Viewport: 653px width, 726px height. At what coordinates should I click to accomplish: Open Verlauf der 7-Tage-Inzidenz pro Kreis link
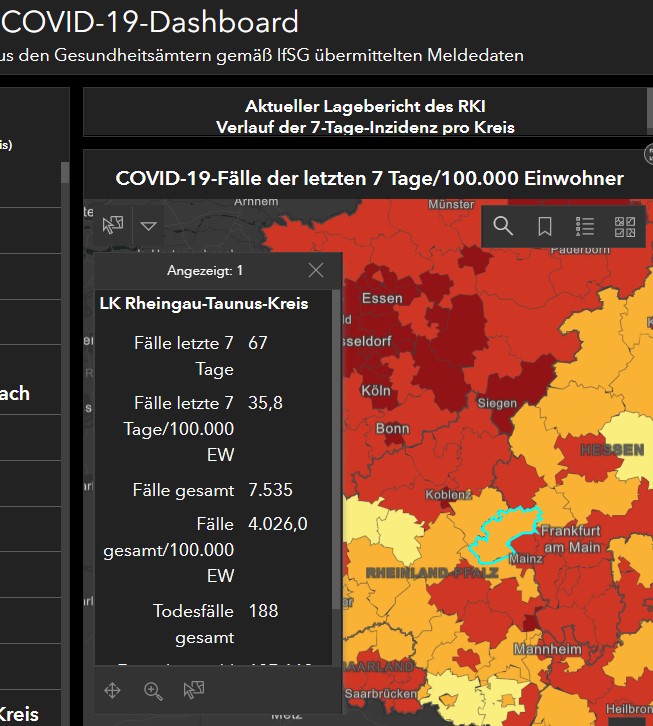(x=364, y=127)
